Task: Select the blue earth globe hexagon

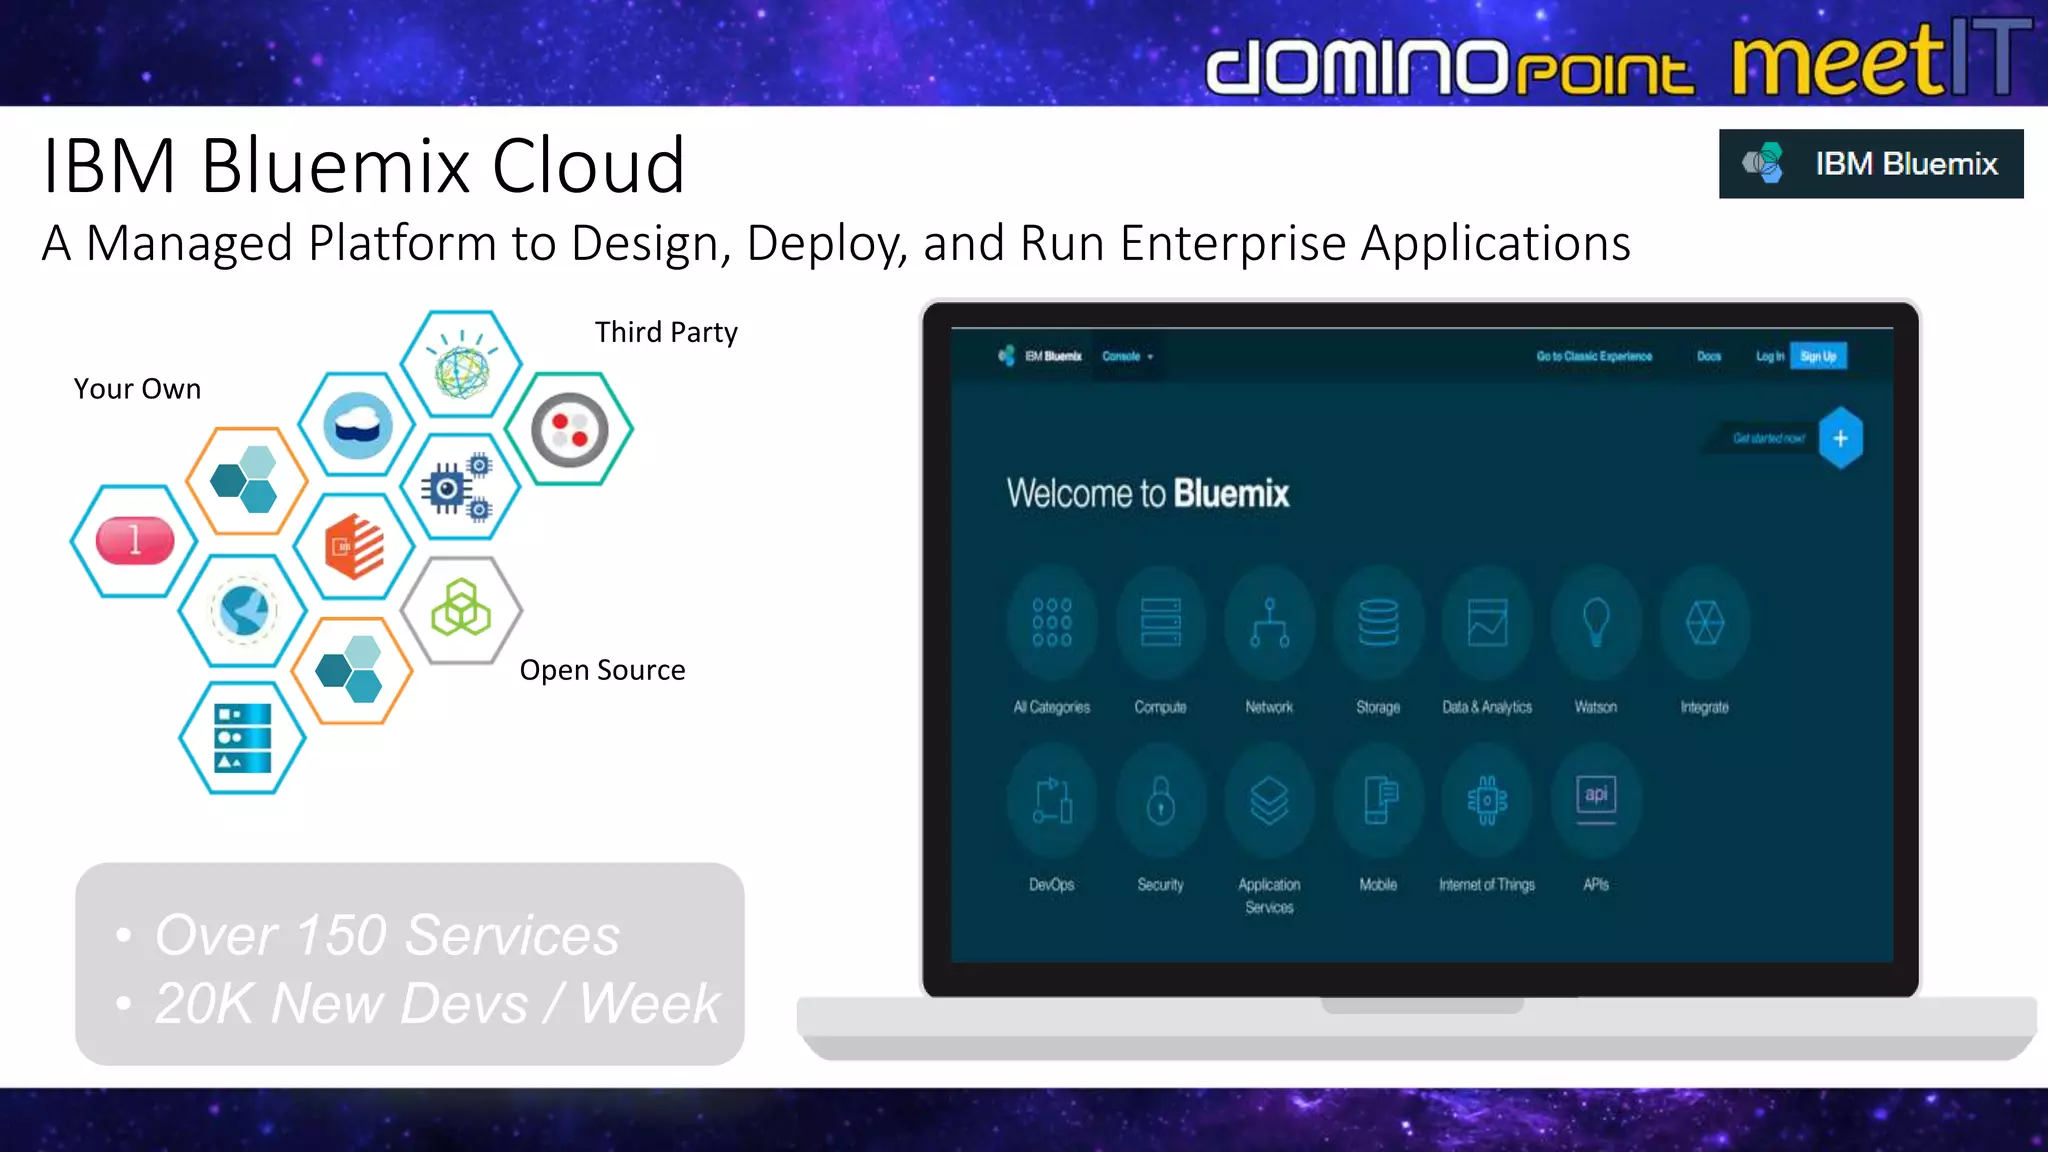Action: click(x=243, y=610)
